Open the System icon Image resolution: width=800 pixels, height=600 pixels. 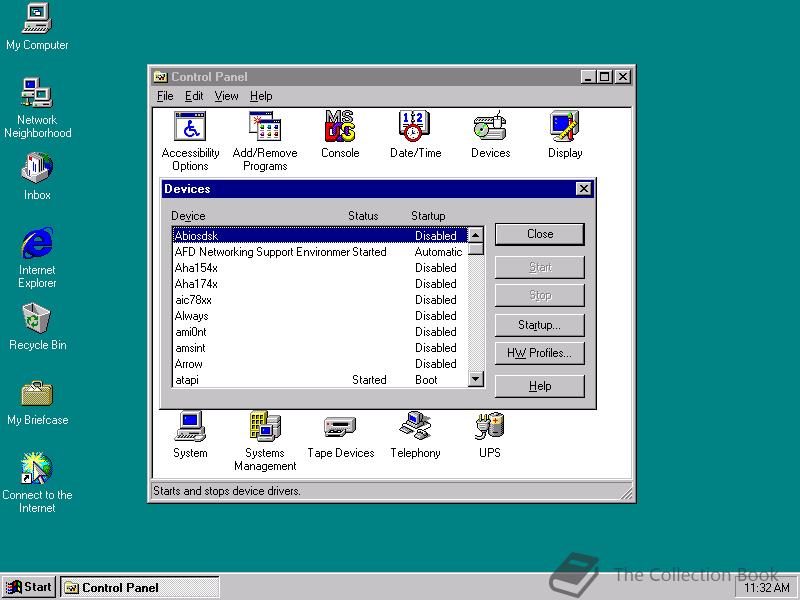coord(190,435)
